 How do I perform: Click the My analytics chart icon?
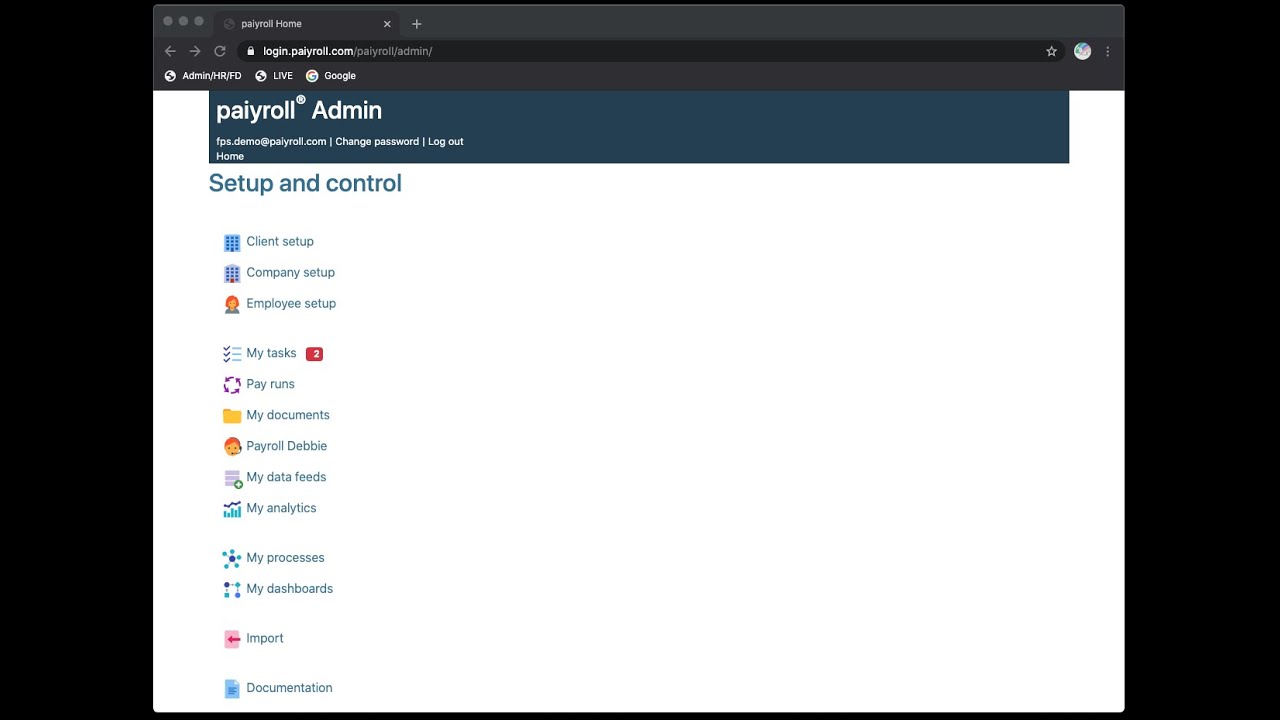pyautogui.click(x=232, y=509)
